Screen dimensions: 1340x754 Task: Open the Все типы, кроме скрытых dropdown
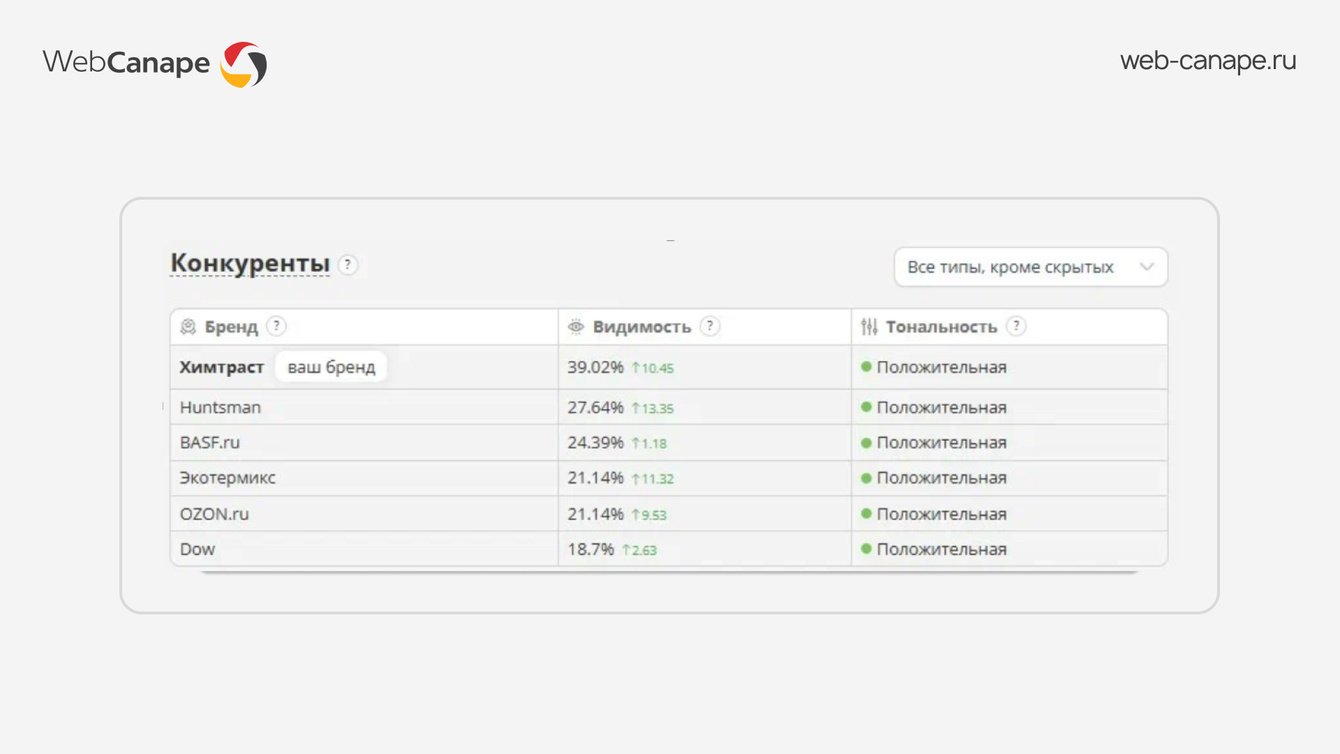click(x=1031, y=267)
